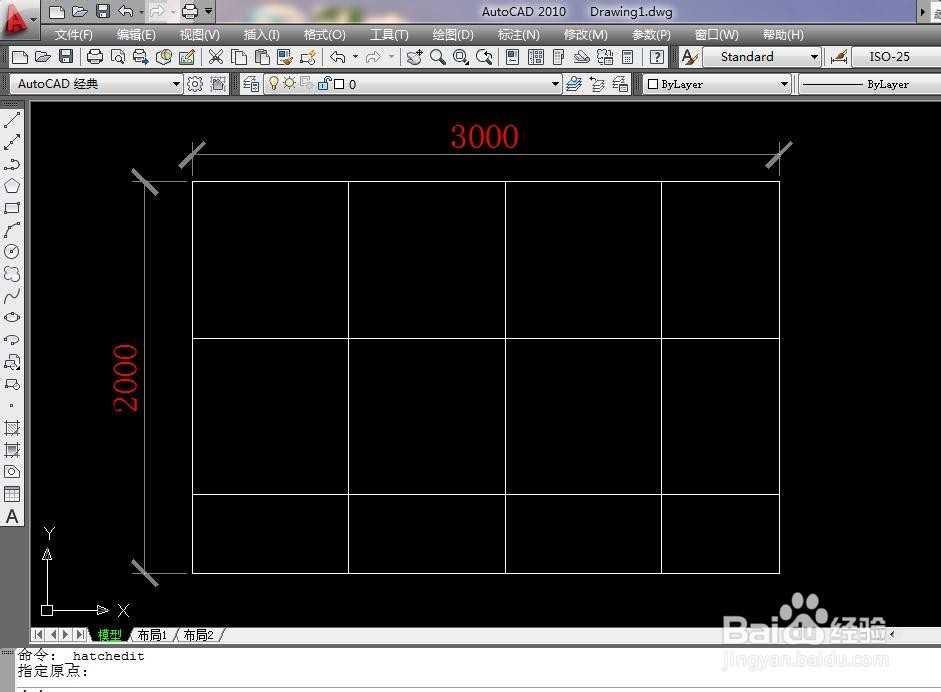Image resolution: width=941 pixels, height=692 pixels.
Task: Toggle layer 0 on/off lightbulb
Action: coord(274,83)
